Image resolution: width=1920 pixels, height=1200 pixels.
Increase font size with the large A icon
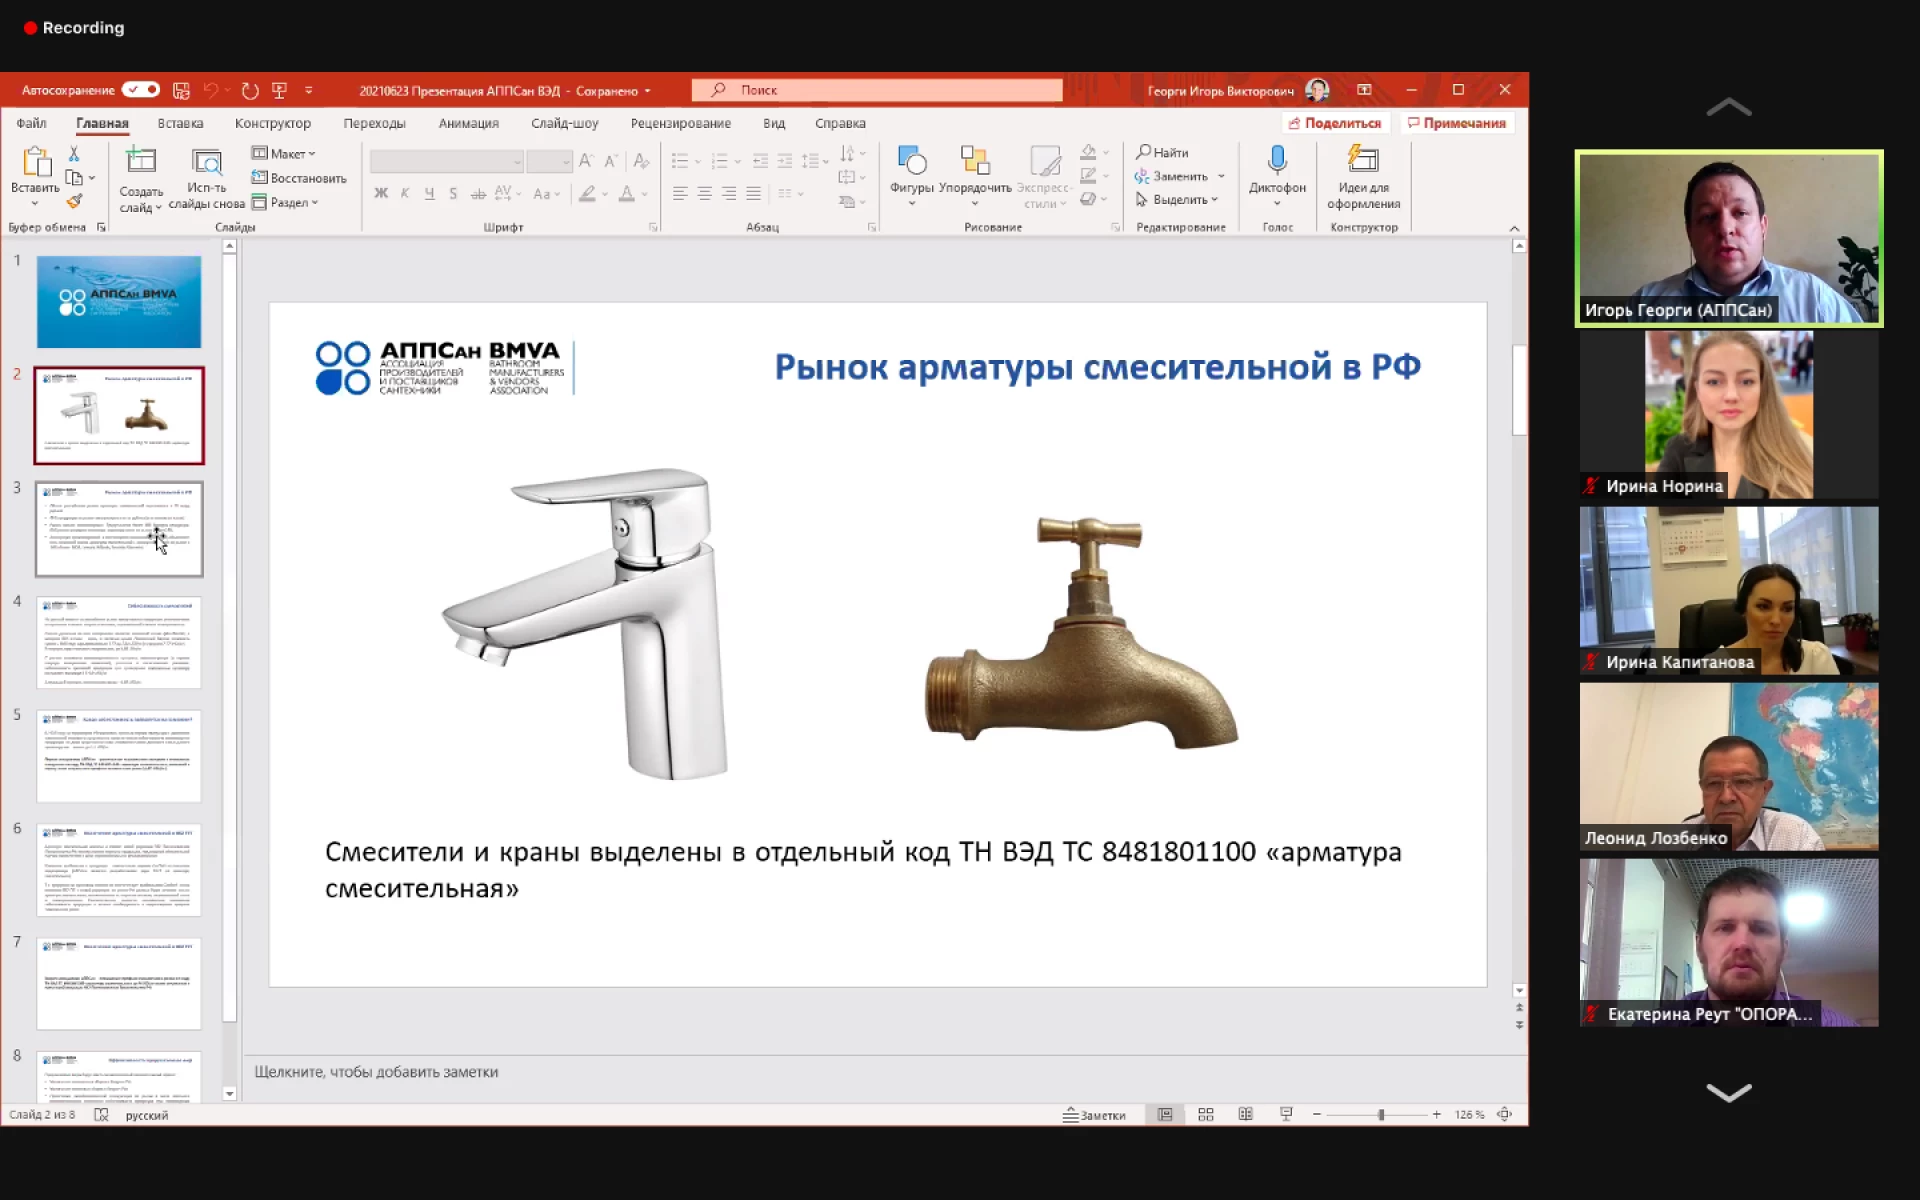point(586,161)
